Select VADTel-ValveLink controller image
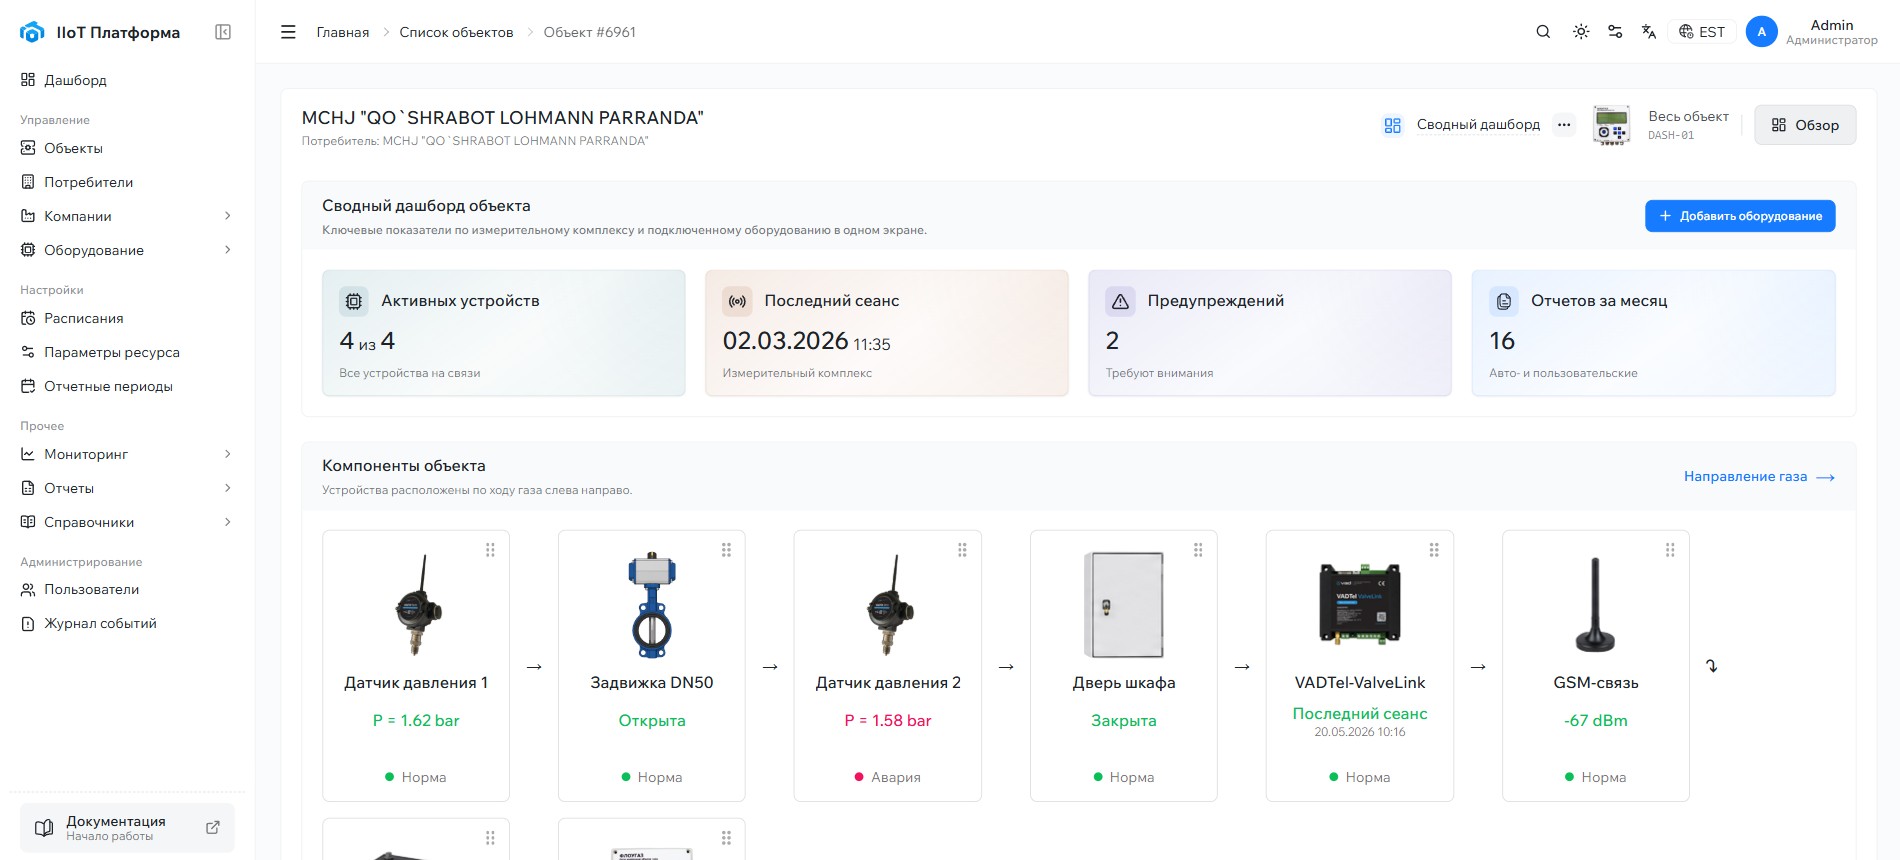1900x860 pixels. click(1360, 603)
